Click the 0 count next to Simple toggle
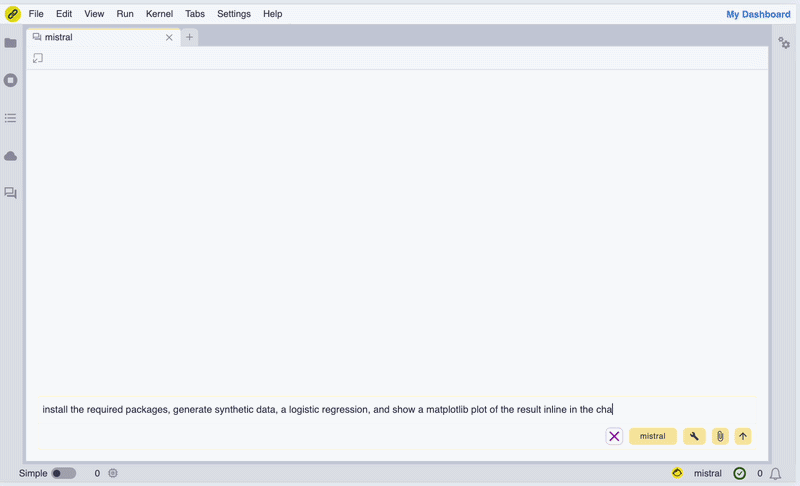Image resolution: width=800 pixels, height=486 pixels. [x=97, y=473]
